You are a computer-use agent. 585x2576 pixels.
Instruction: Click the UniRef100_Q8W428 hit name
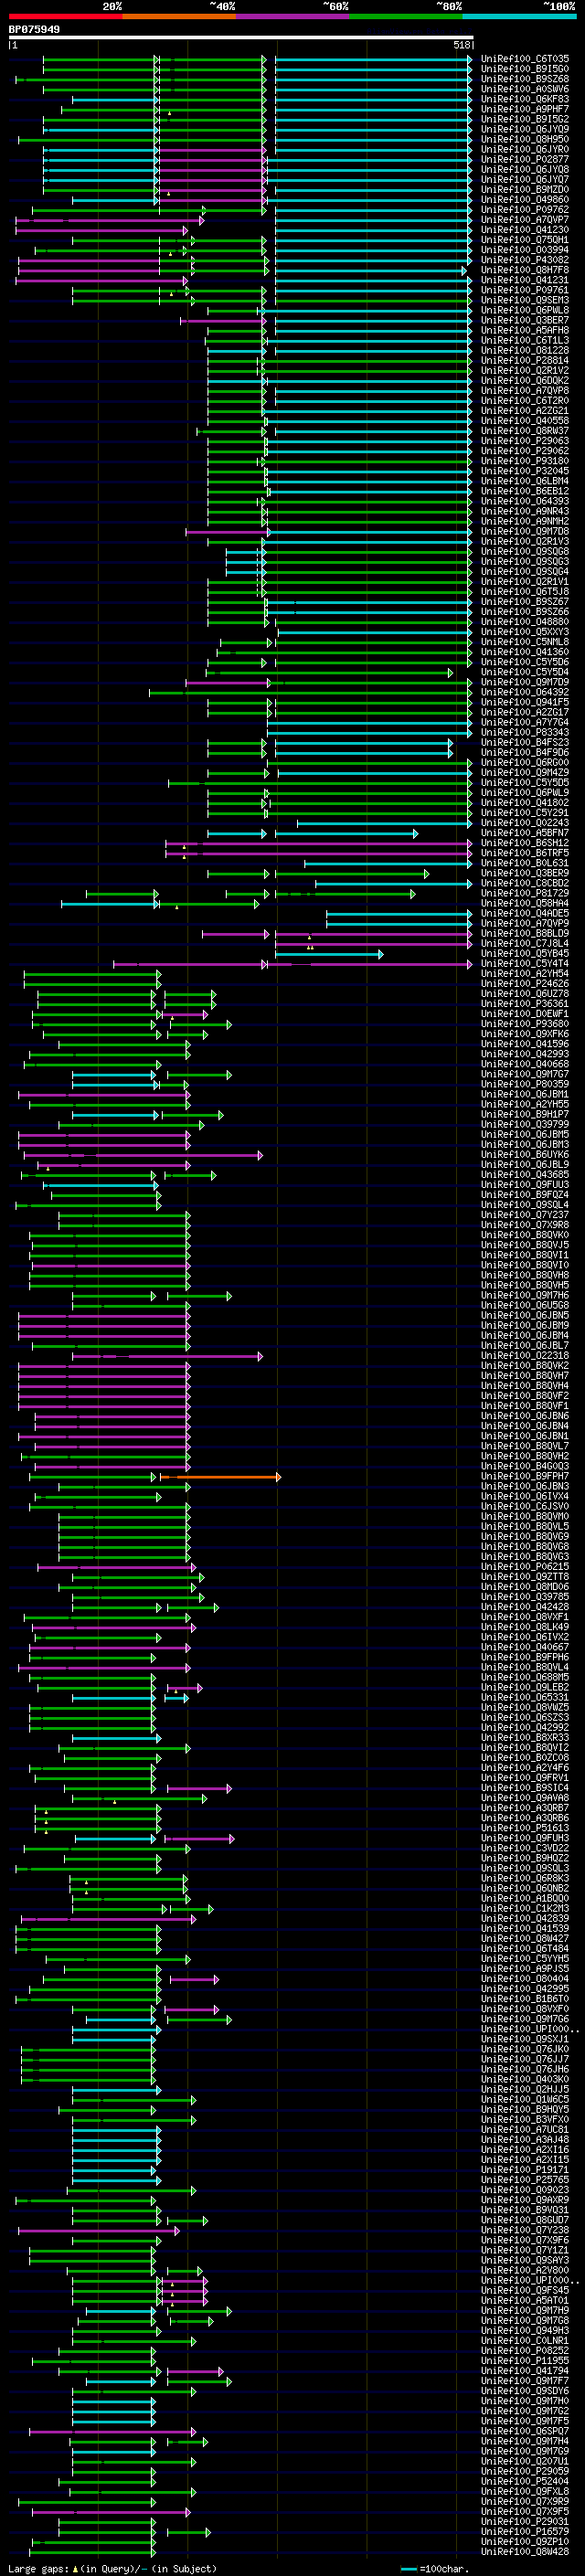pos(525,2551)
